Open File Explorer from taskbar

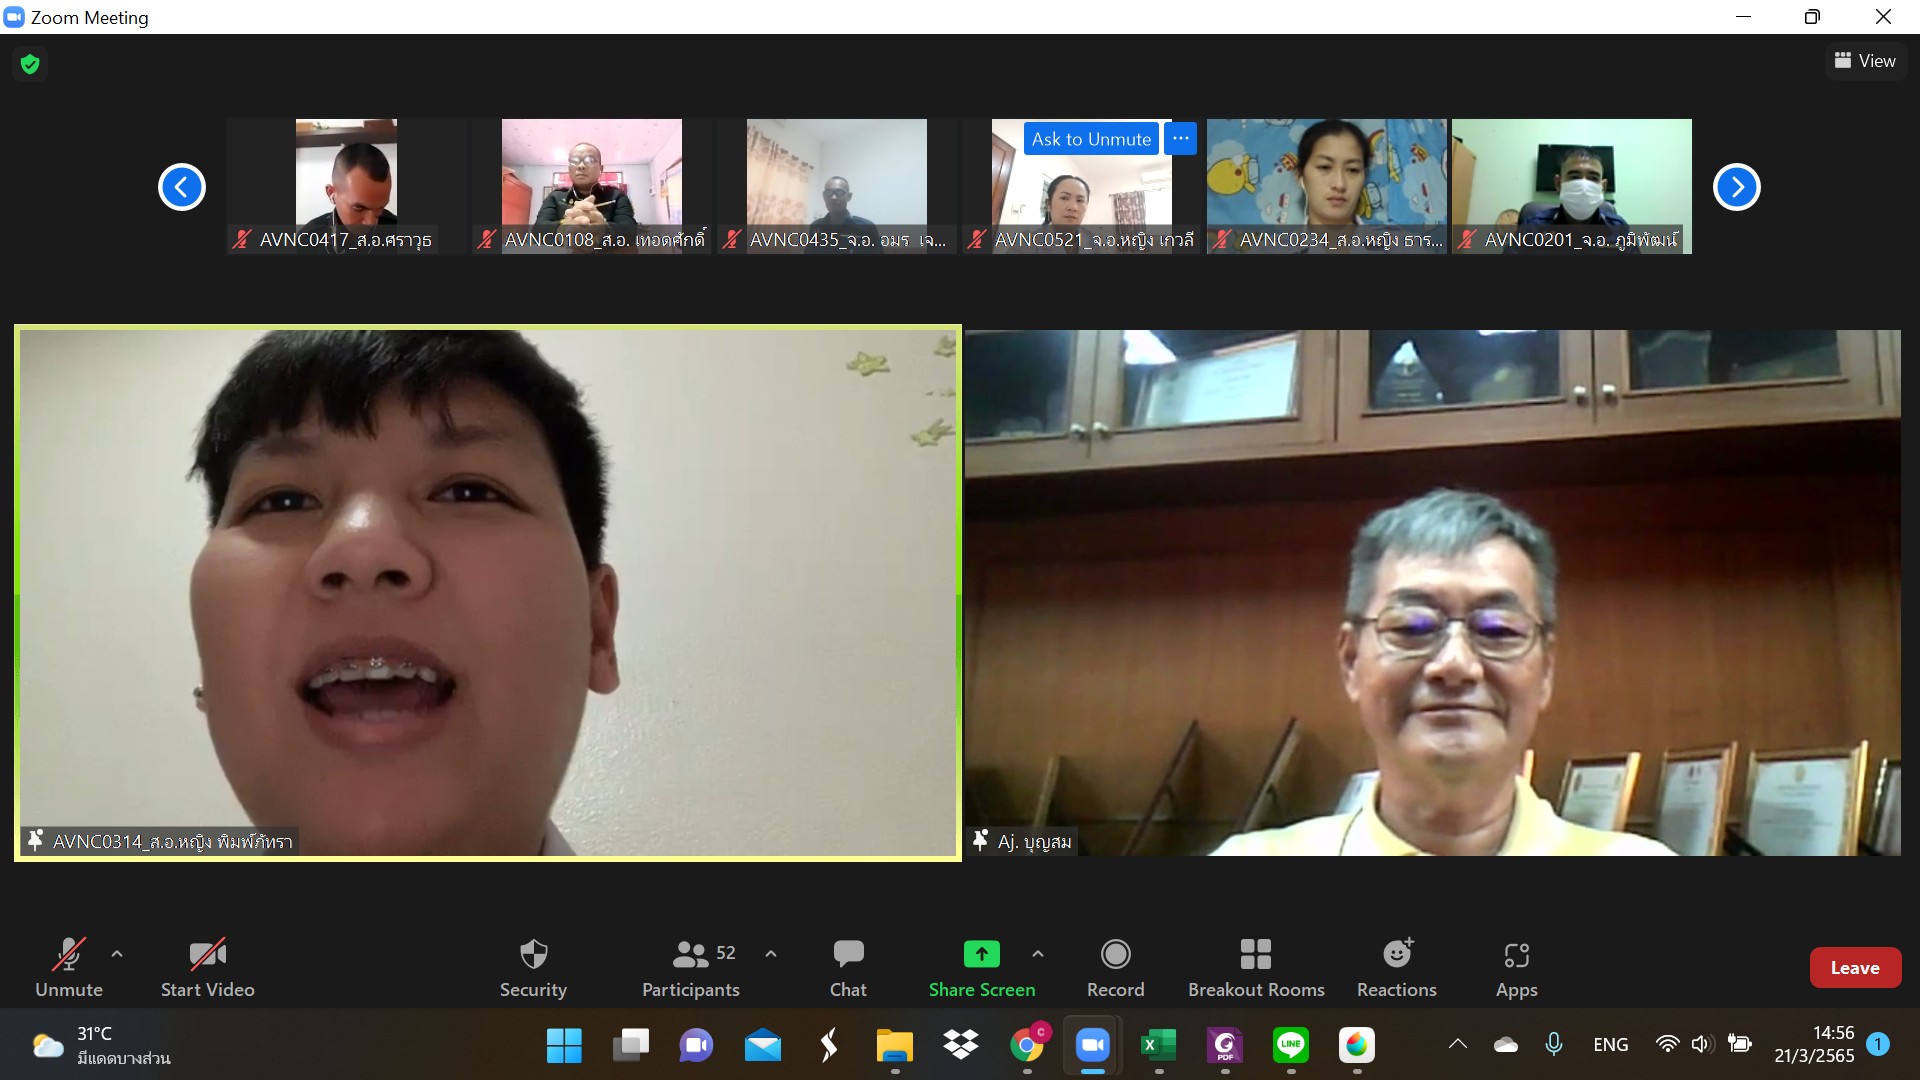click(x=894, y=1045)
